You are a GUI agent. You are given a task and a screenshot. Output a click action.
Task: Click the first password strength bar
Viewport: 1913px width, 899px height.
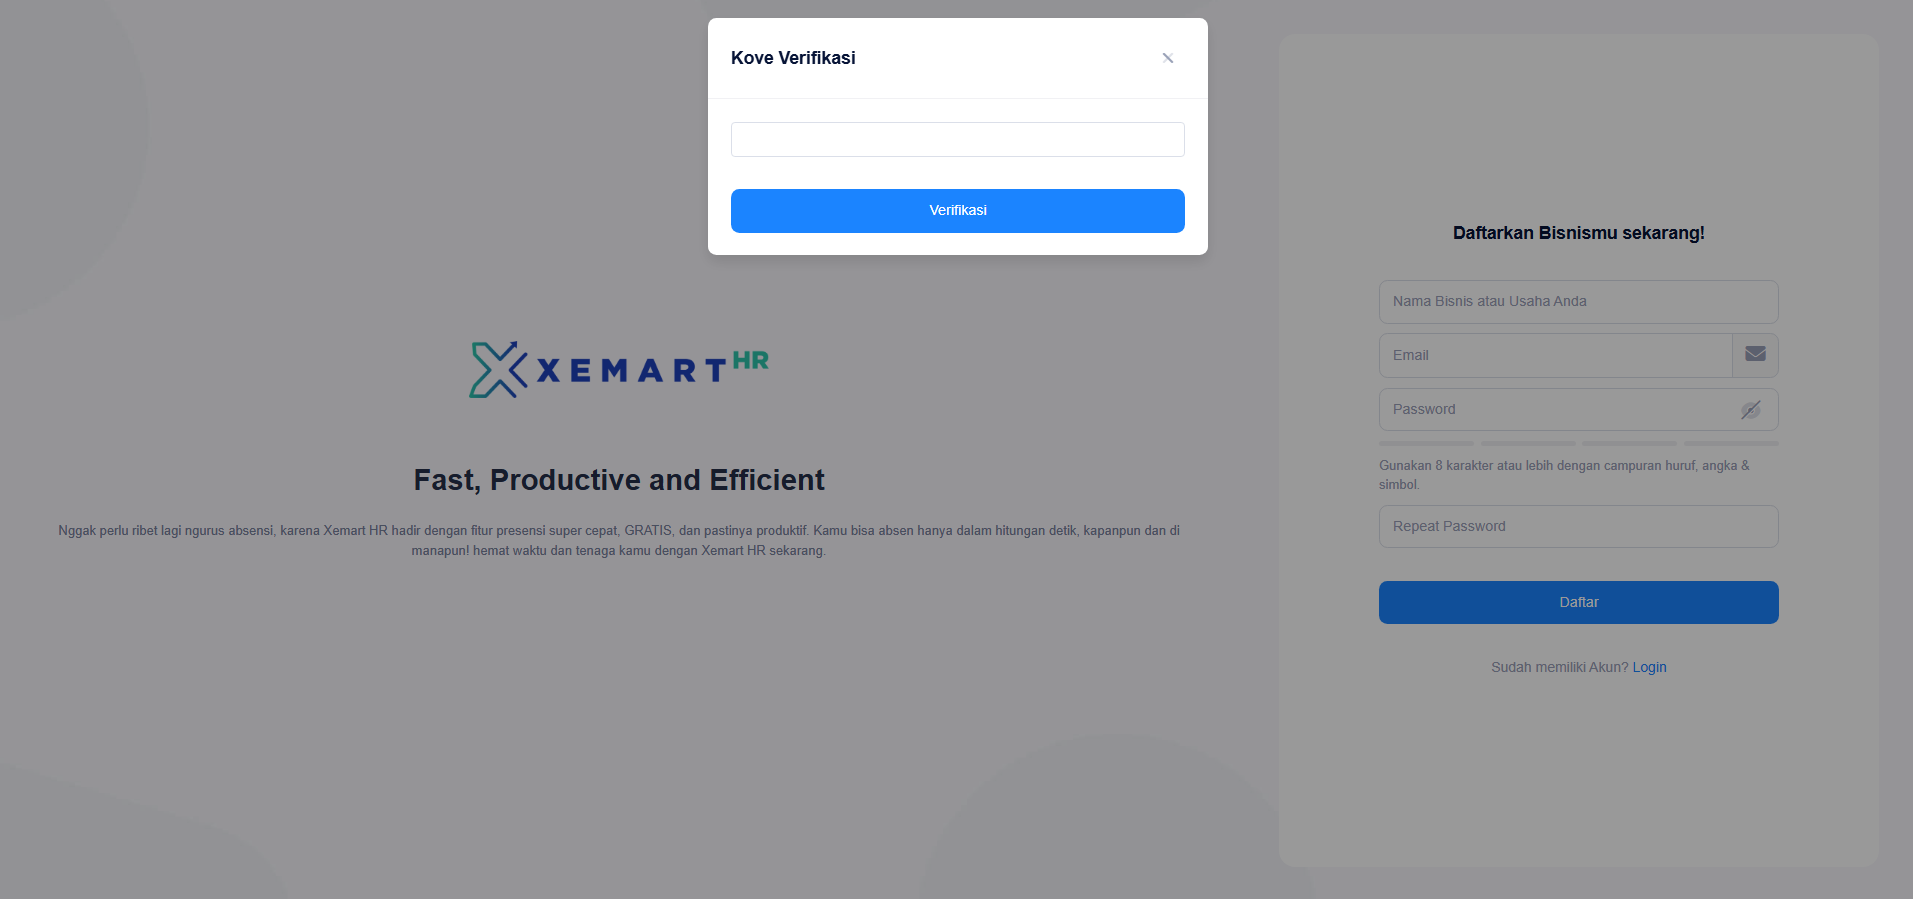[x=1426, y=443]
